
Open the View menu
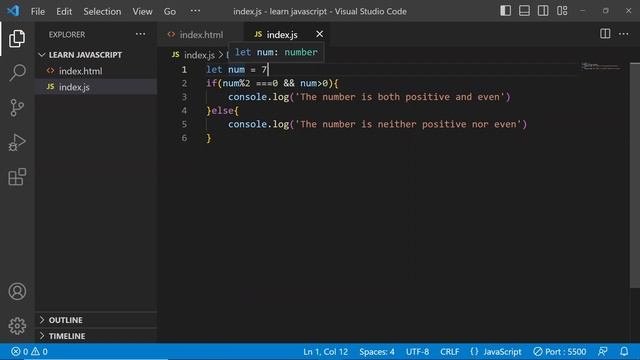[x=142, y=11]
